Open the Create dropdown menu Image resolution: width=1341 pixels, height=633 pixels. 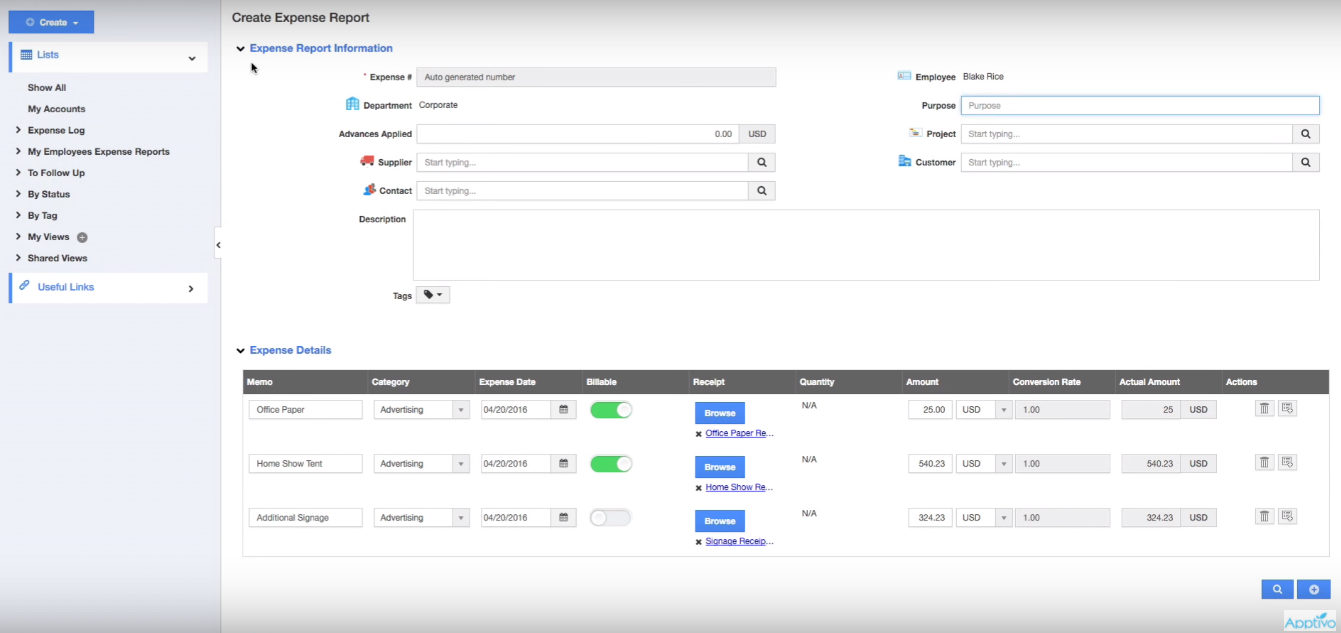click(51, 21)
